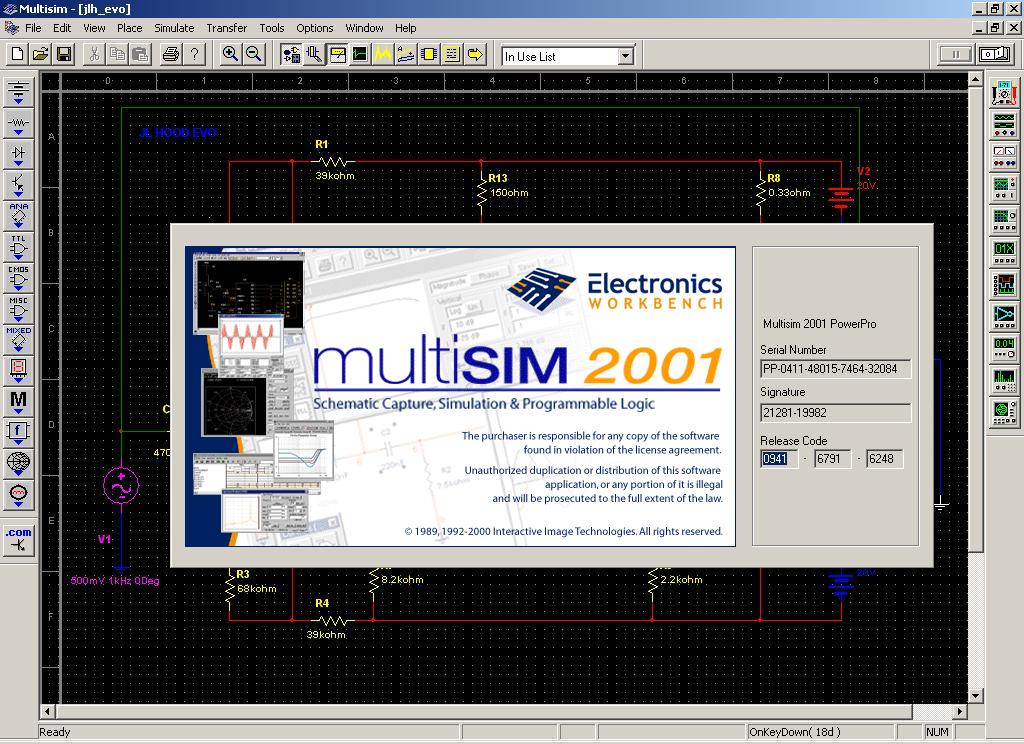Open the Help menu
Screen dimensions: 1024x744
[406, 28]
